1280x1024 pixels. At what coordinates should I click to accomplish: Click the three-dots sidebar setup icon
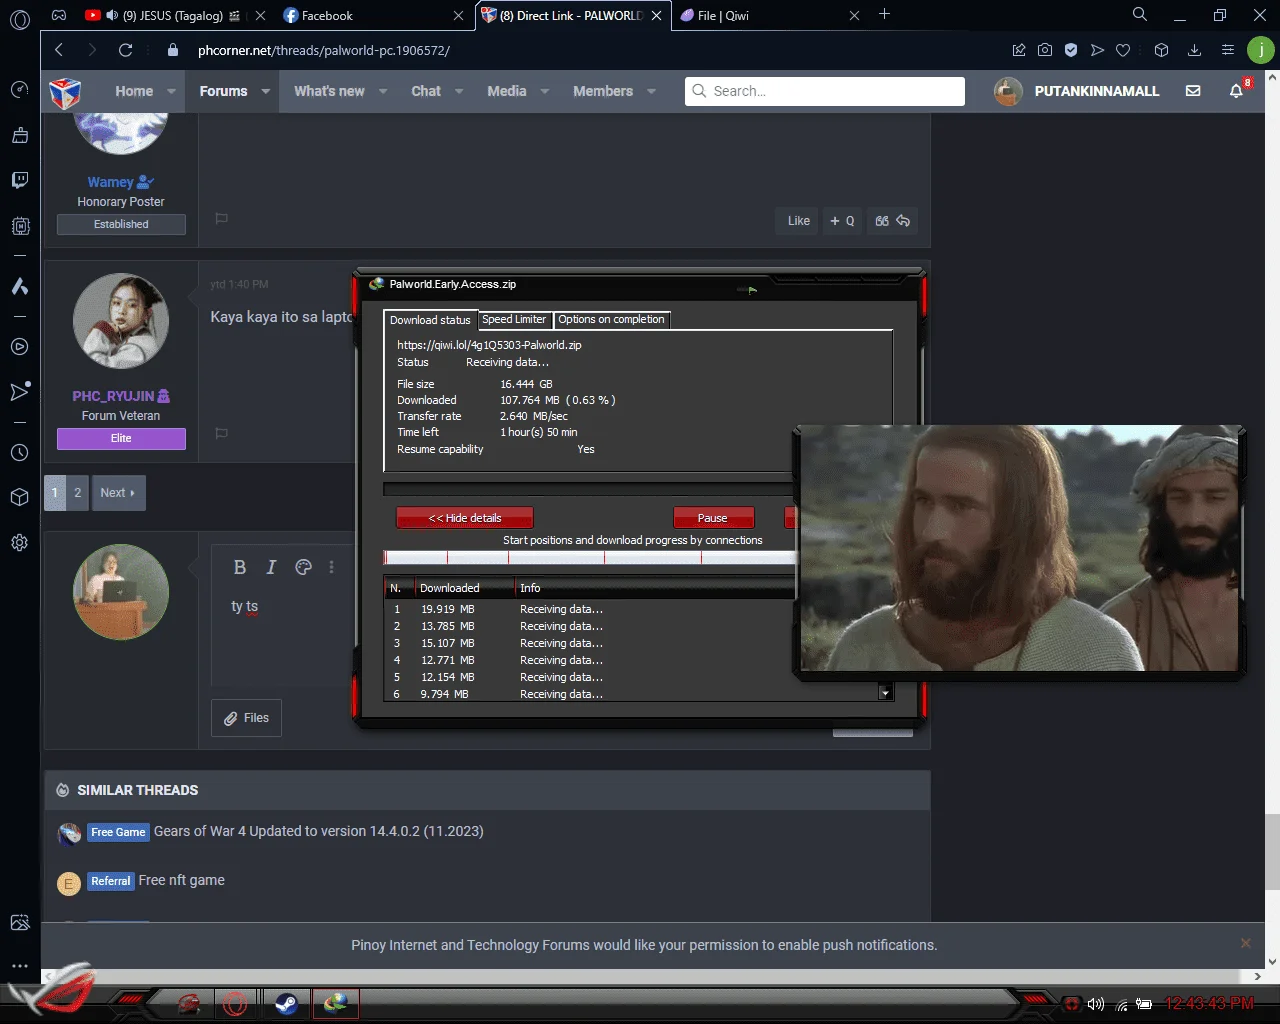19,966
